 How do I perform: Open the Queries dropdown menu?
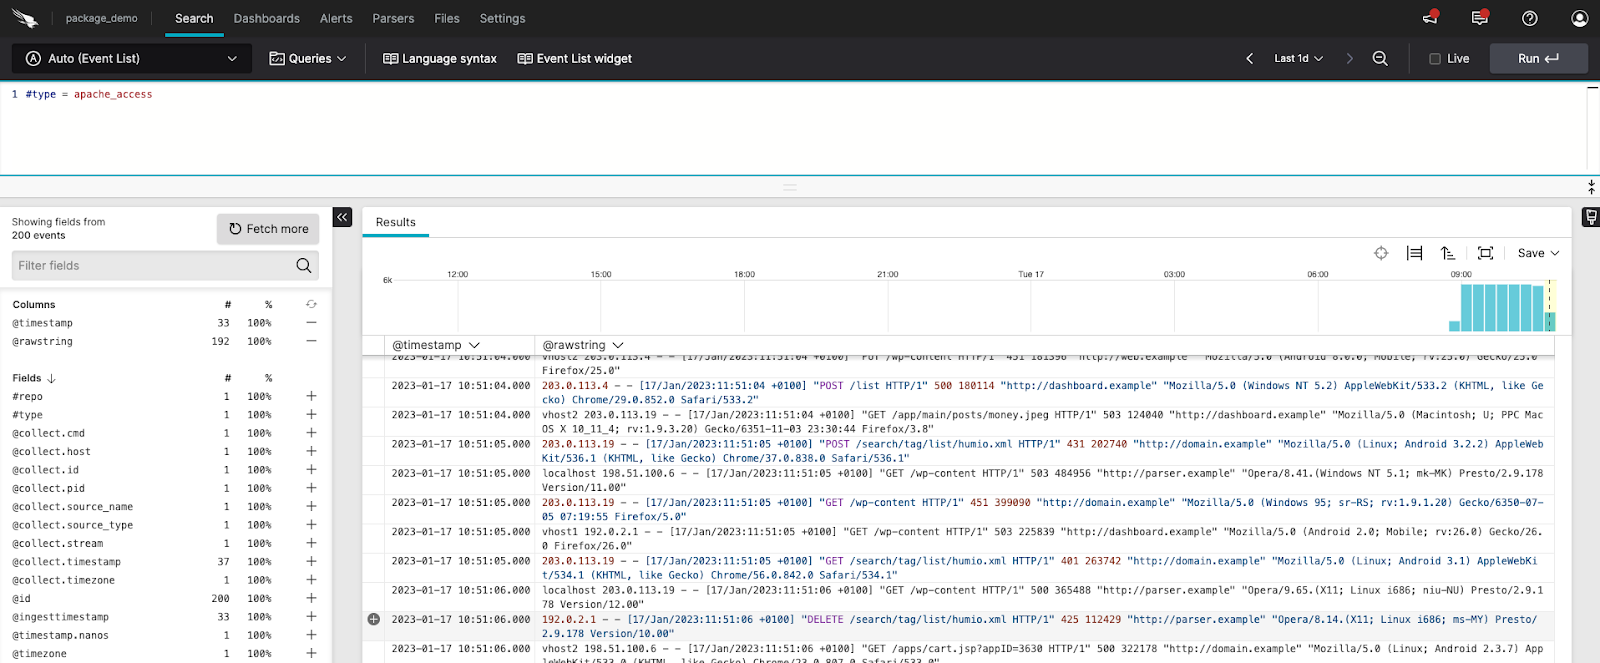click(308, 59)
